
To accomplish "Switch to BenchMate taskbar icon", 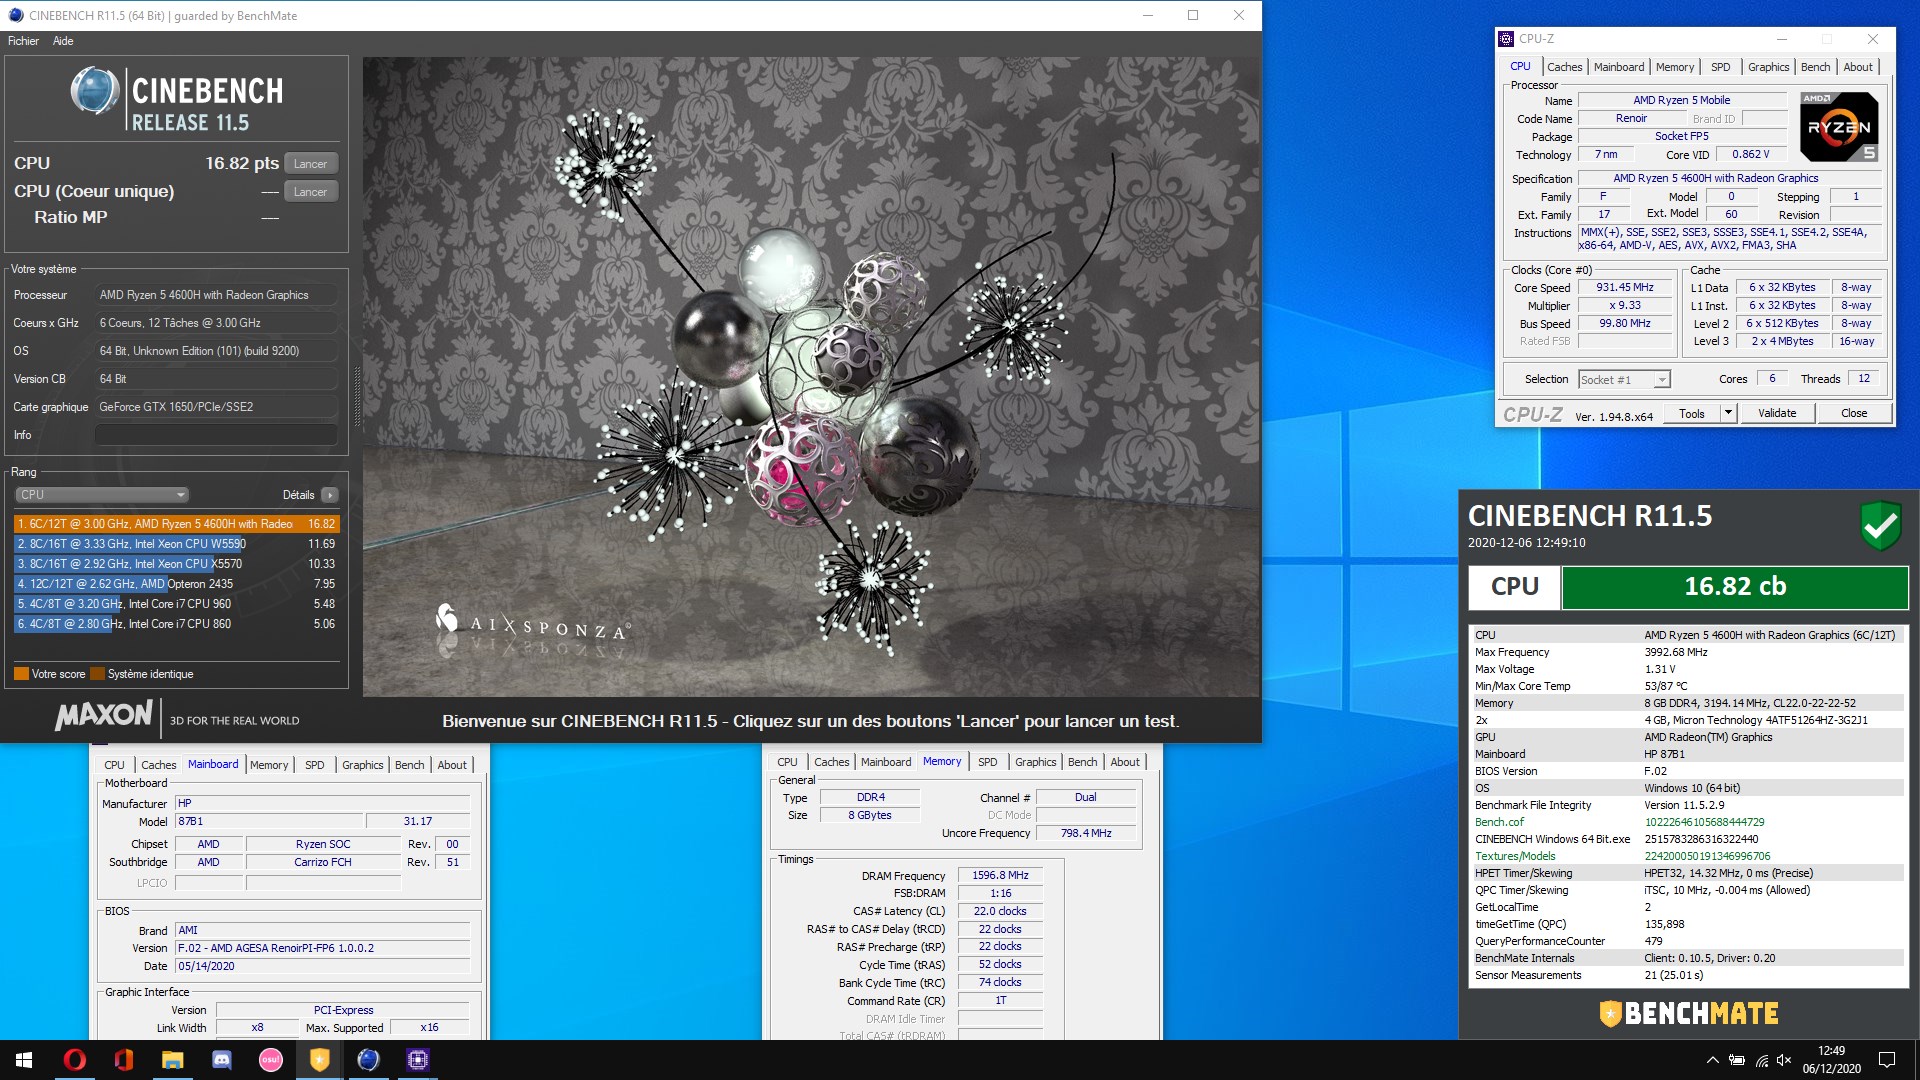I will click(x=319, y=1060).
